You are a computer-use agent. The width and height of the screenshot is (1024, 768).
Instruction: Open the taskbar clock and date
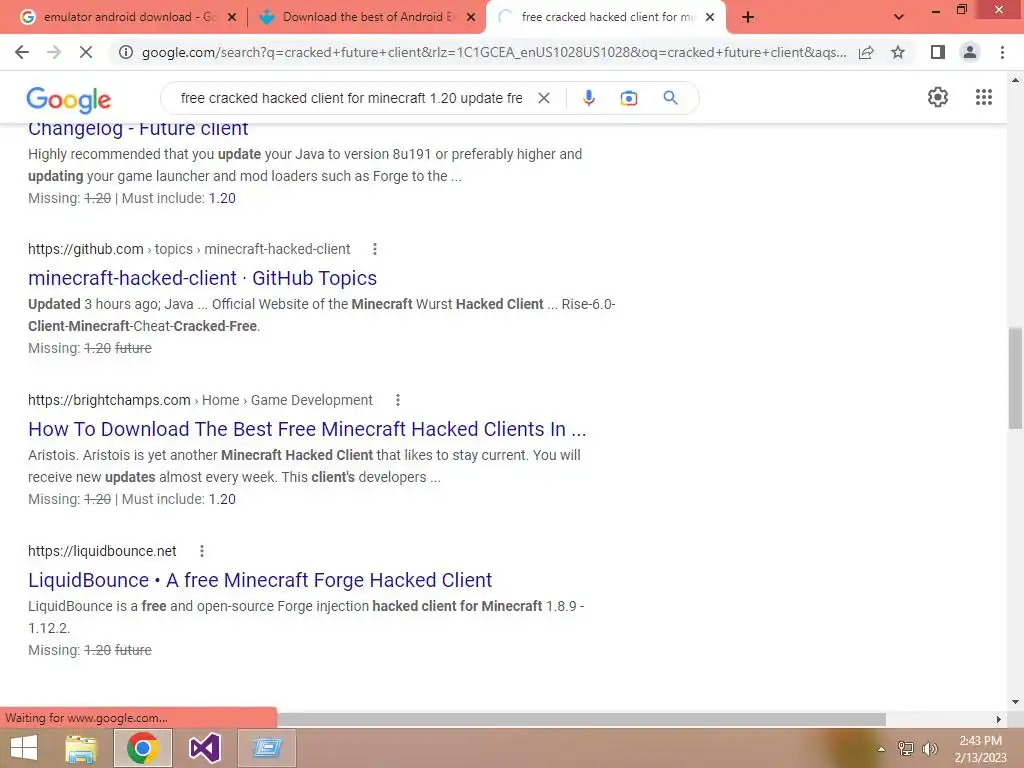click(x=980, y=749)
